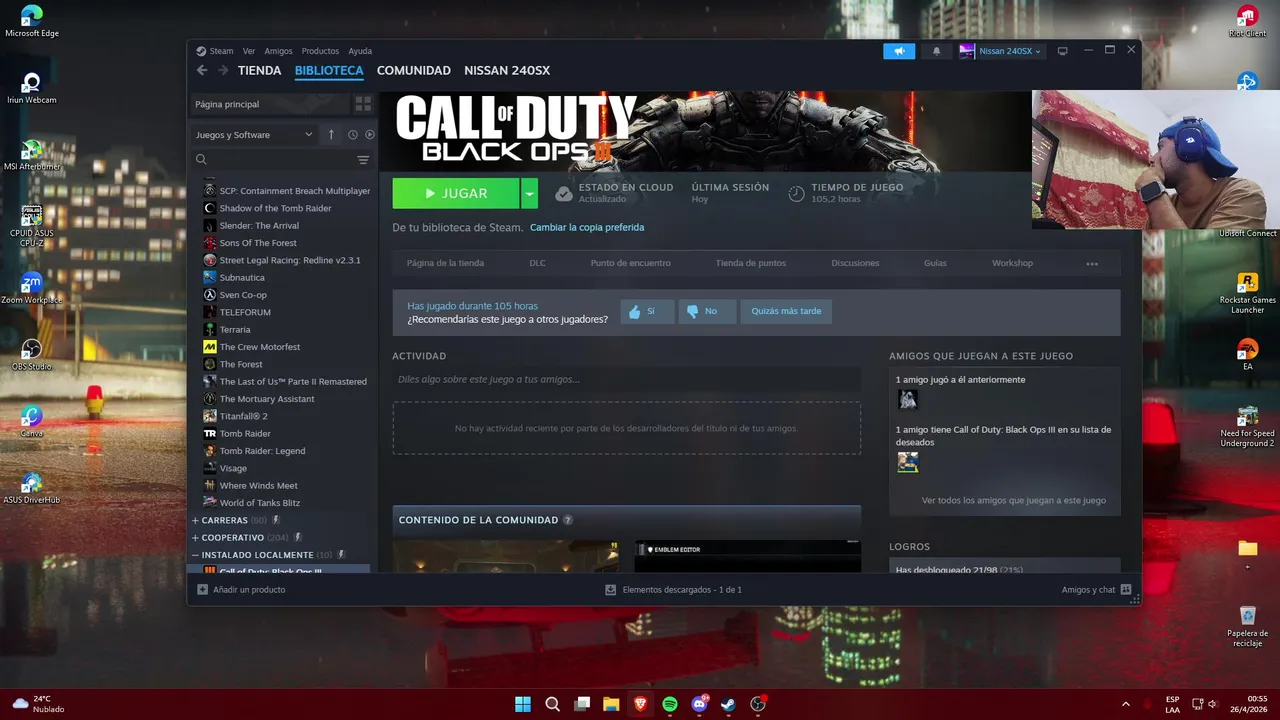The width and height of the screenshot is (1280, 720).
Task: Filter by ready to play icon
Action: pyautogui.click(x=370, y=134)
